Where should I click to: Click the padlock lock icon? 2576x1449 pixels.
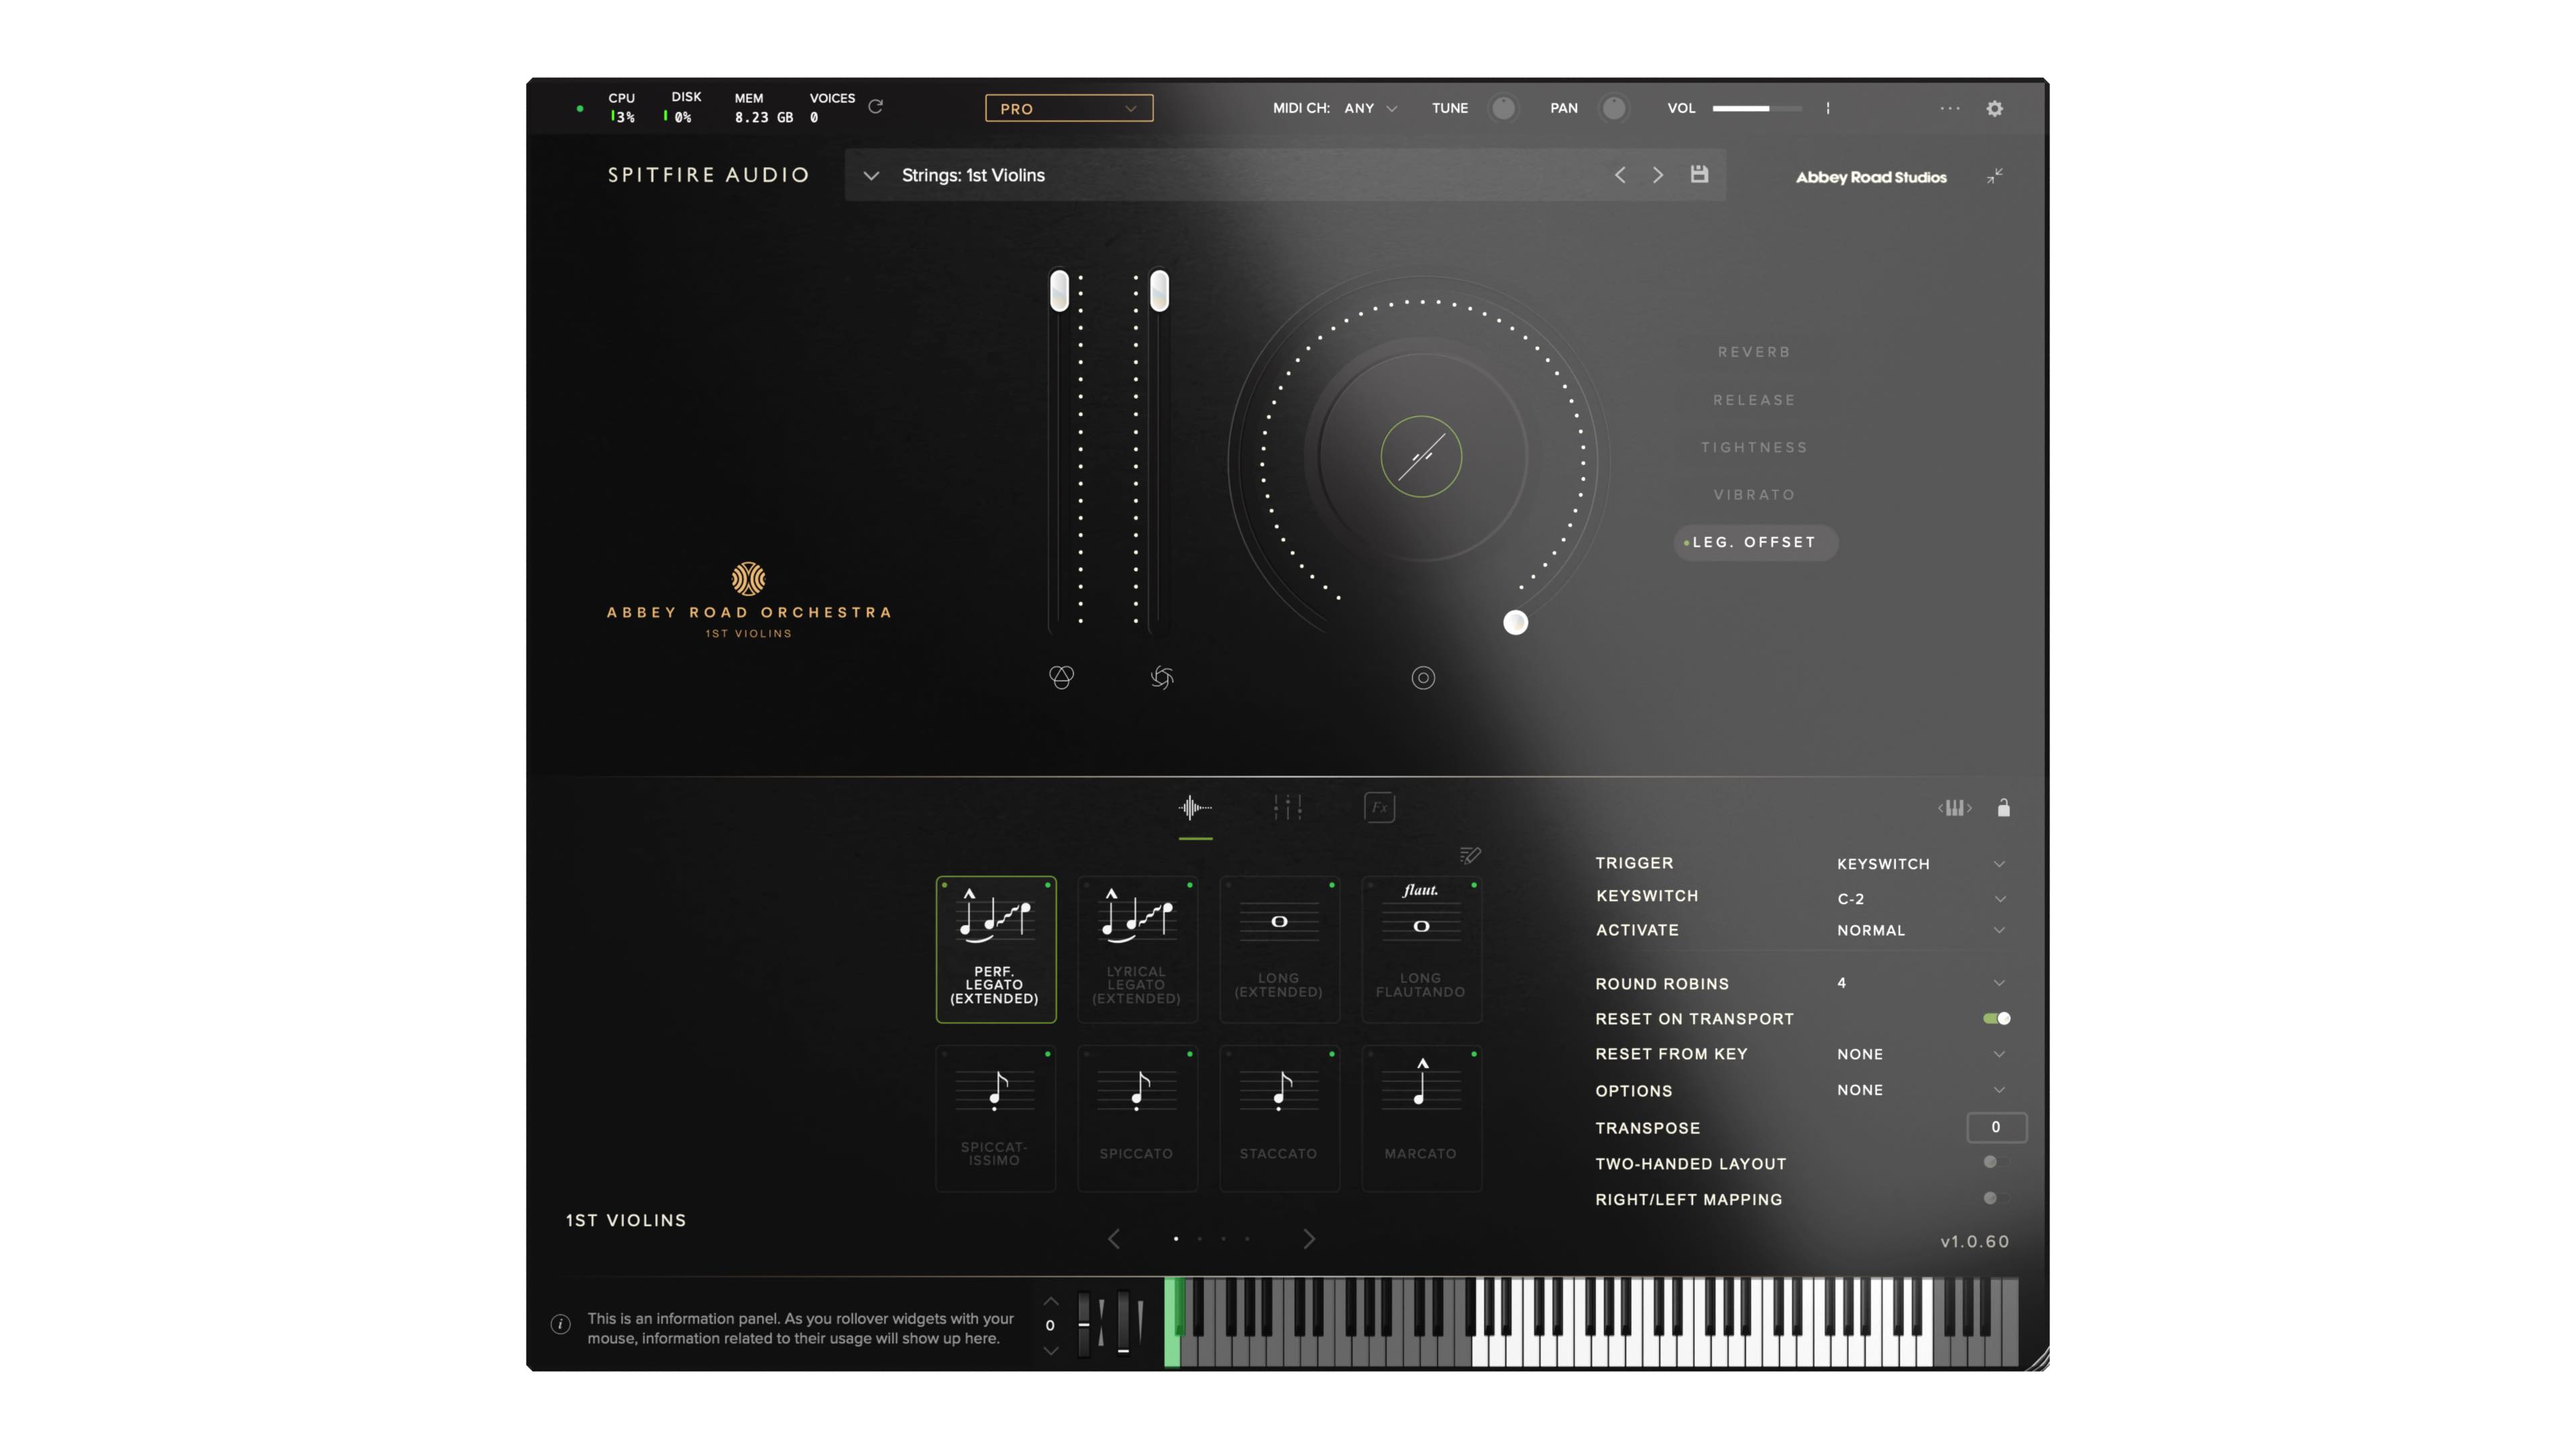(2003, 808)
